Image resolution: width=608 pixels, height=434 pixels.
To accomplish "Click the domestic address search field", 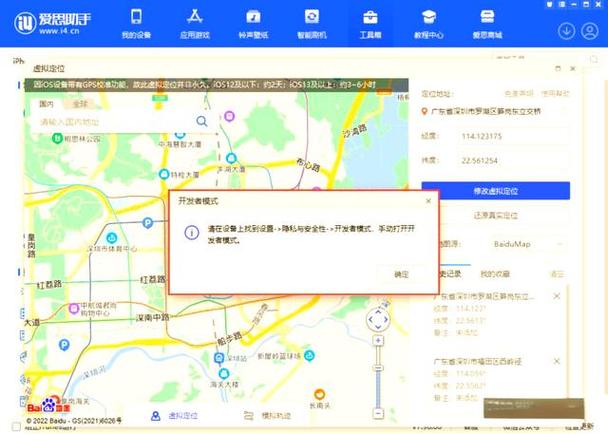I will [x=114, y=122].
